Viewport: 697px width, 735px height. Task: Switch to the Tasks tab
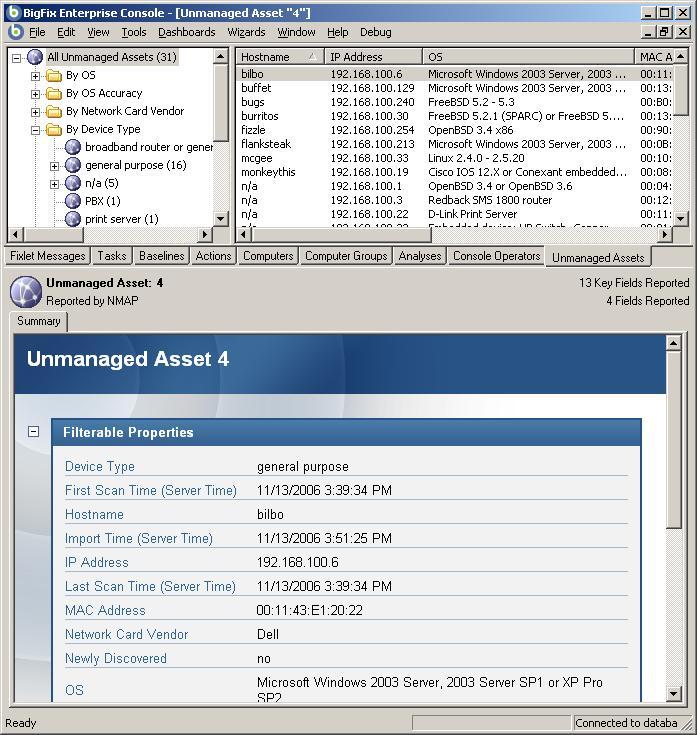(112, 256)
